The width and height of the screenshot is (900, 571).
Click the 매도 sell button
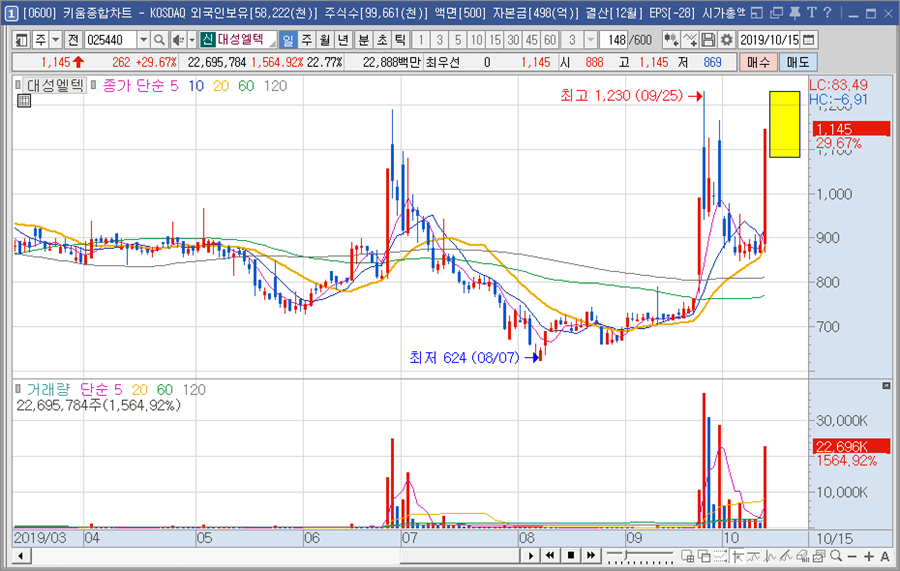coord(798,62)
